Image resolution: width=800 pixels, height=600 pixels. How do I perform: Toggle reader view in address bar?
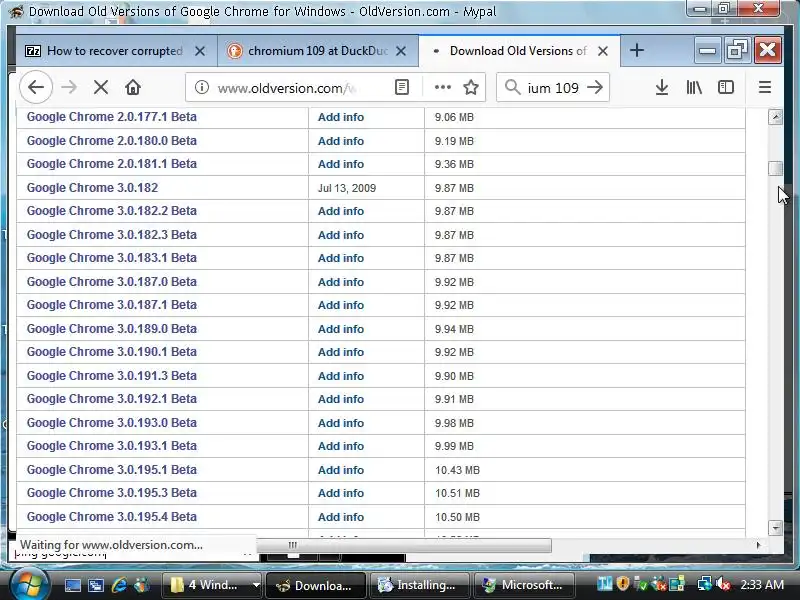402,87
